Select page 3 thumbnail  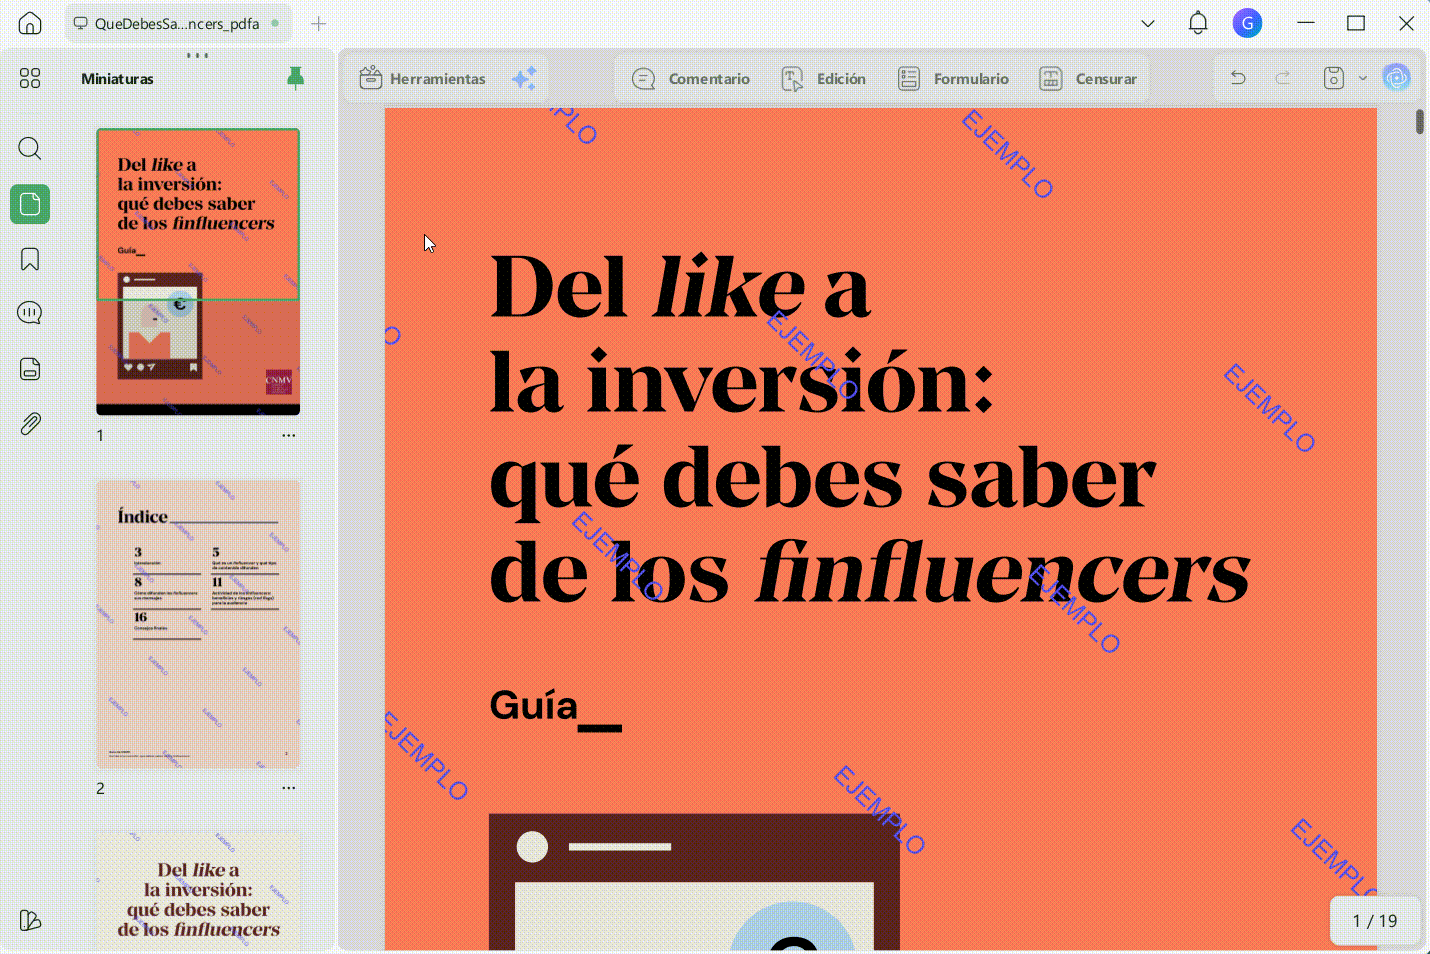click(198, 892)
